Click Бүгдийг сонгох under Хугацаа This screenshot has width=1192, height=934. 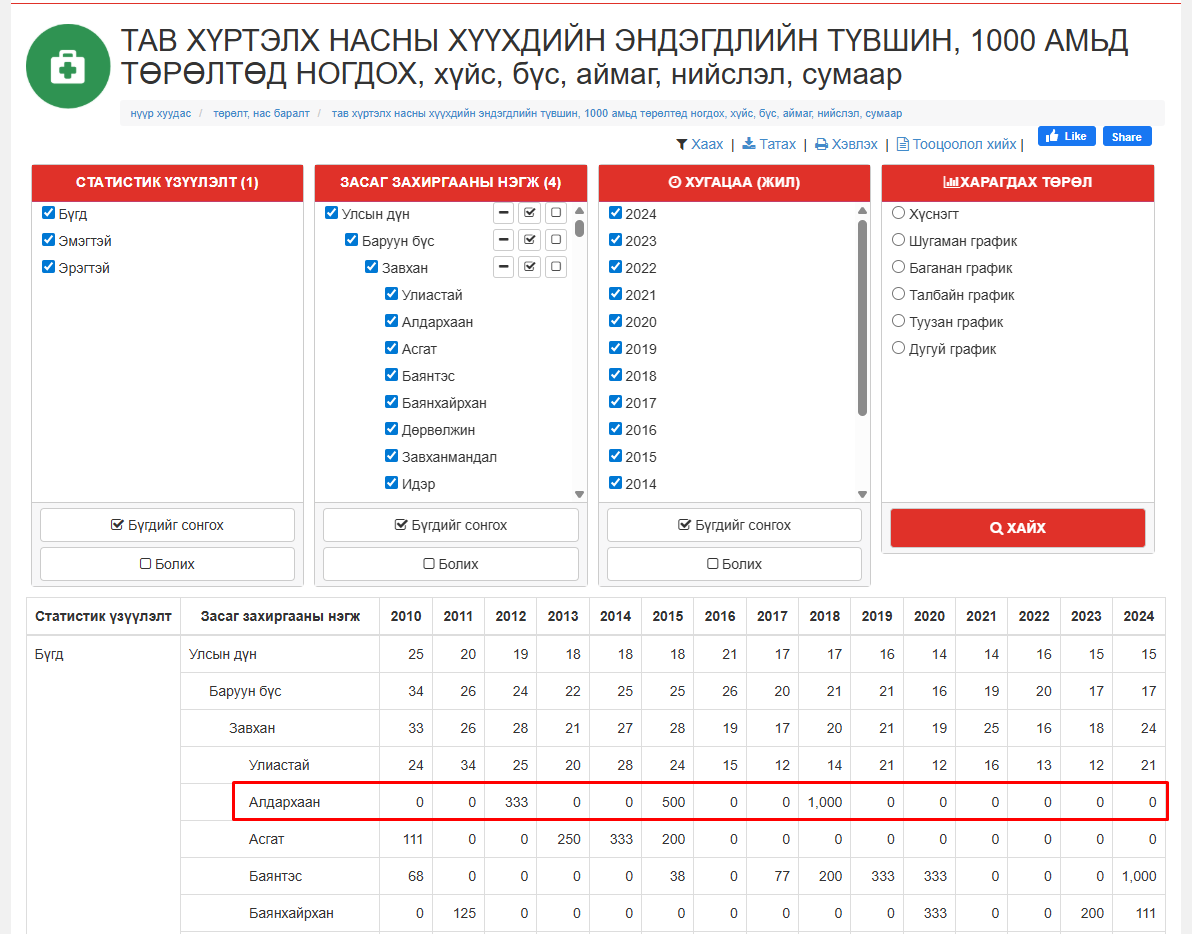coord(734,525)
